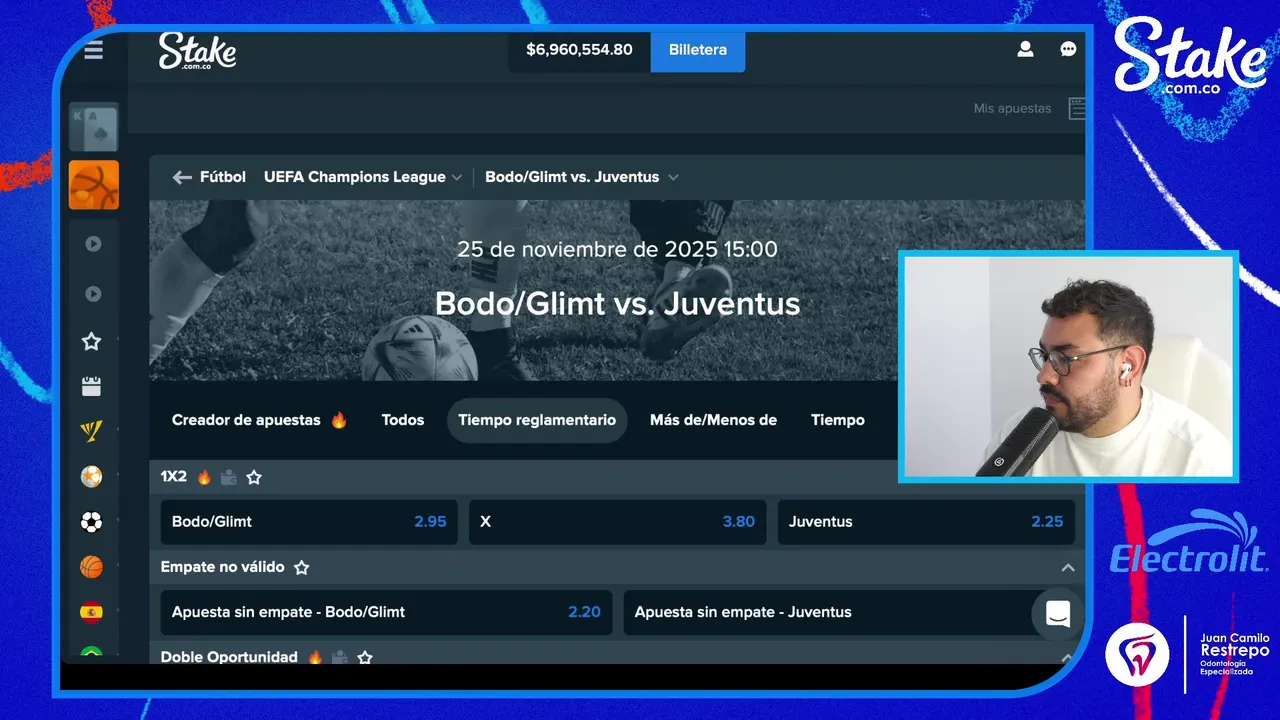
Task: Favorite the 1X2 market with its star
Action: [x=254, y=477]
